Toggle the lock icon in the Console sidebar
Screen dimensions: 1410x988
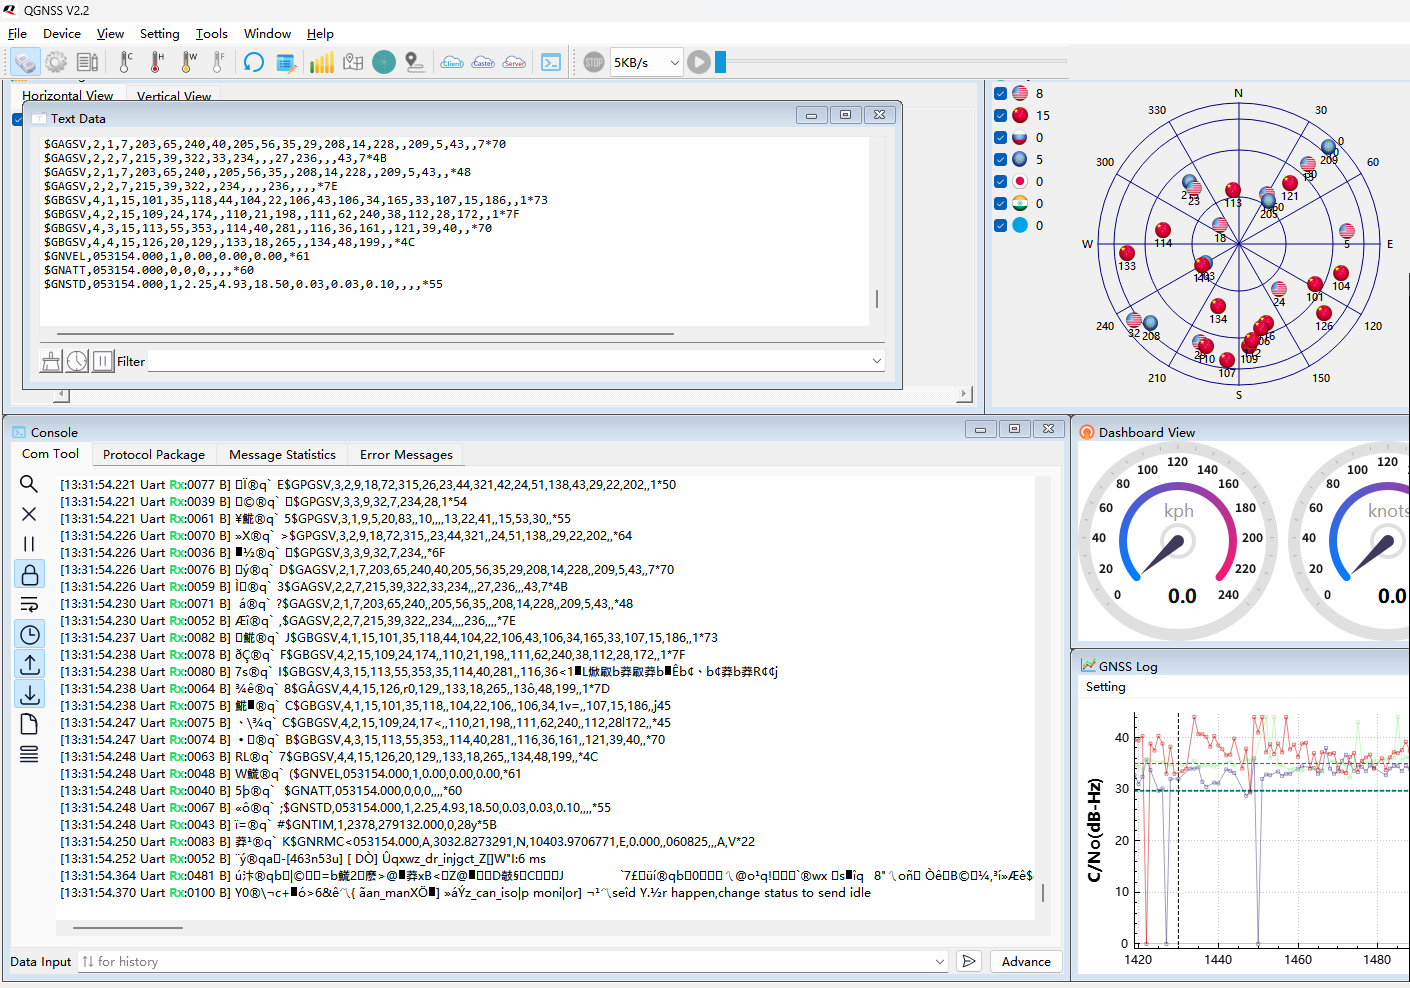[x=29, y=575]
